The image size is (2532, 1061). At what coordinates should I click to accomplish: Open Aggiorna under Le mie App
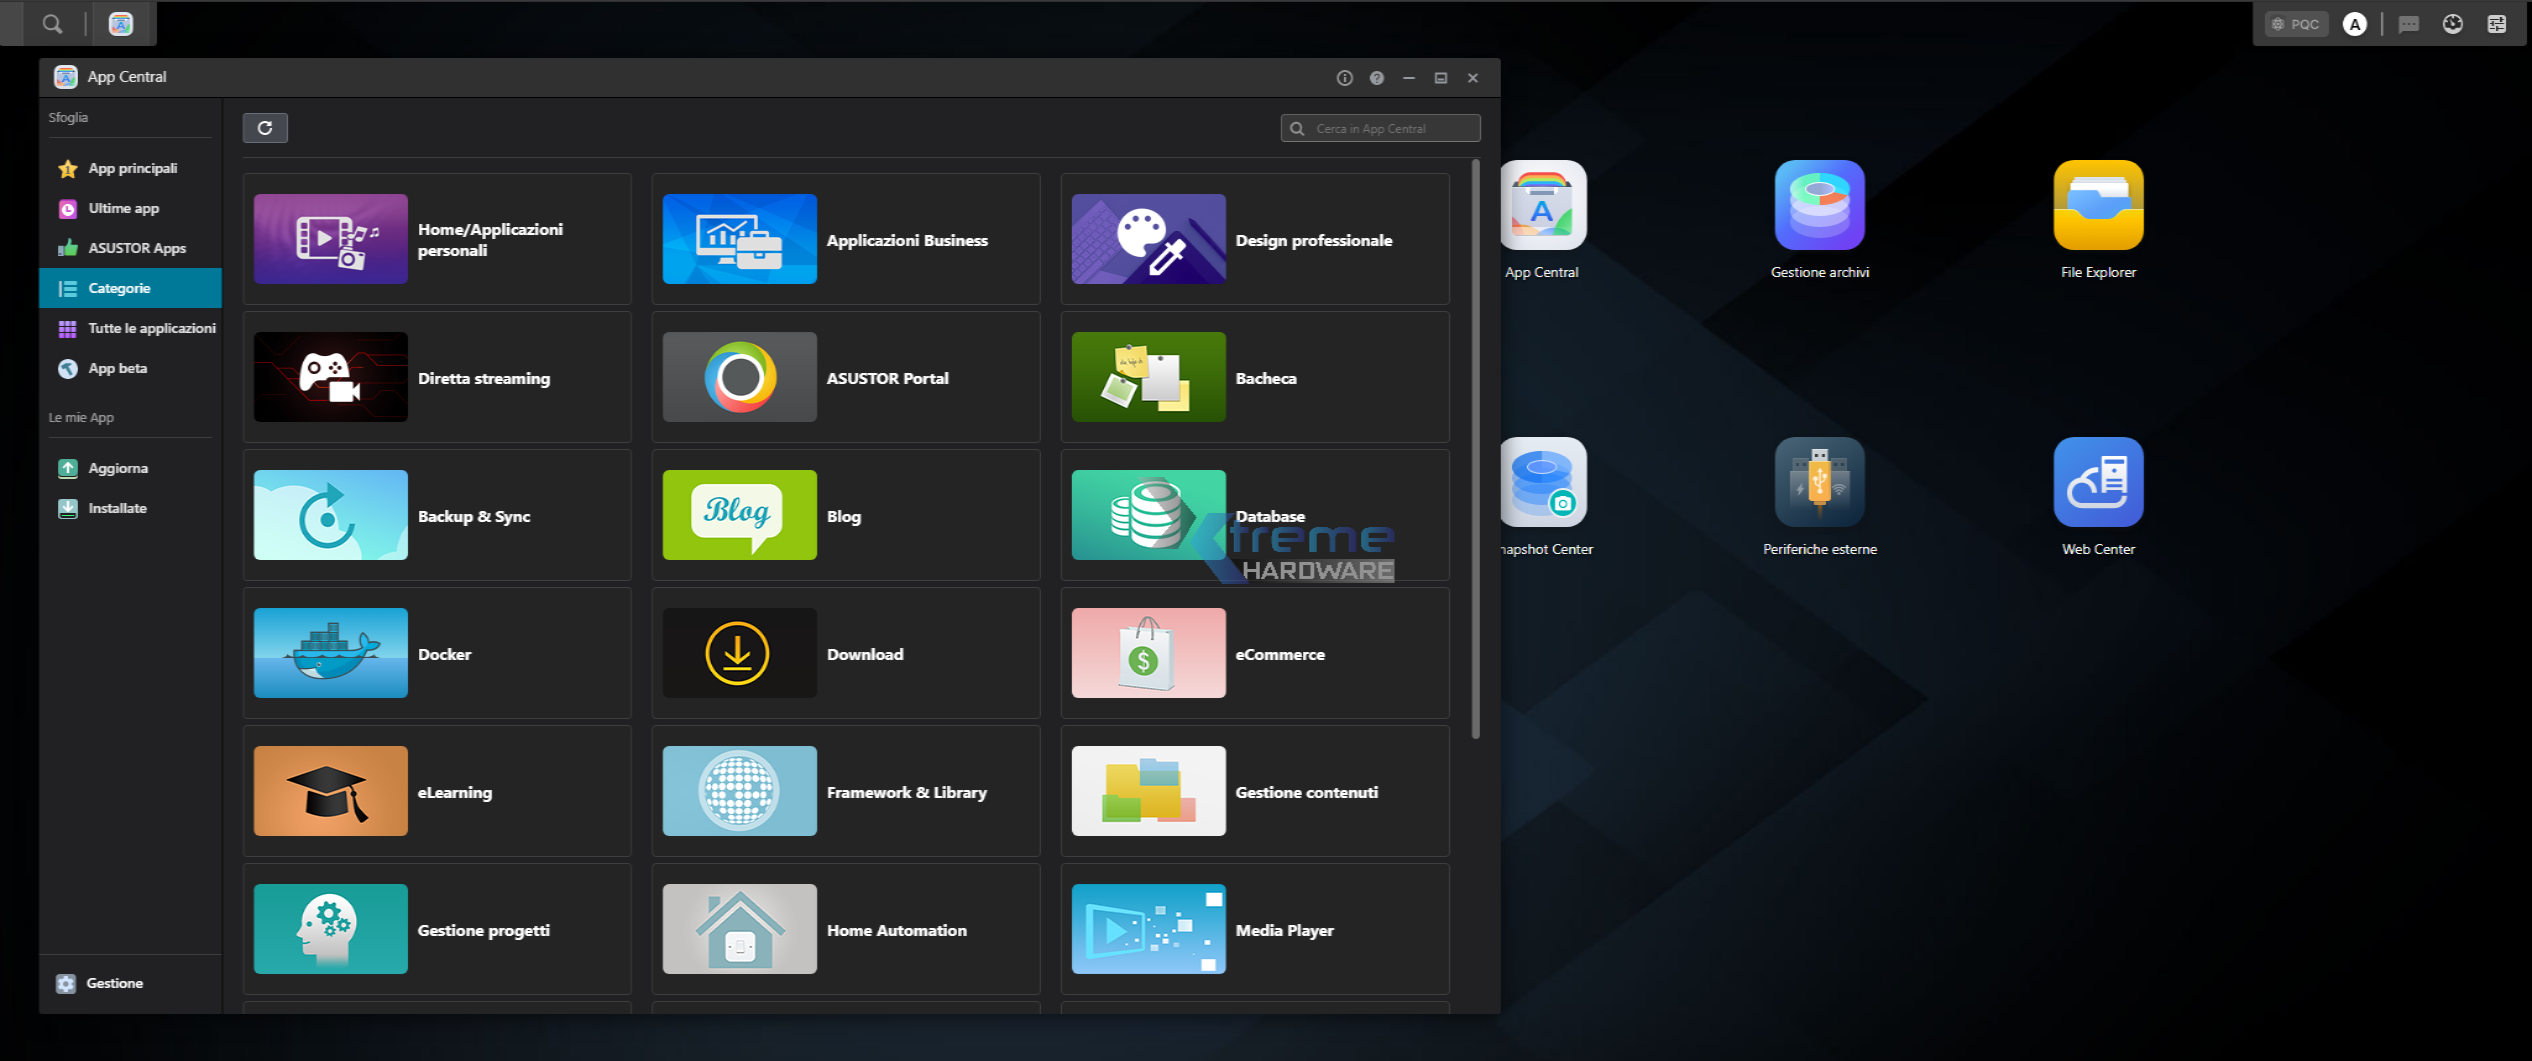[x=130, y=468]
